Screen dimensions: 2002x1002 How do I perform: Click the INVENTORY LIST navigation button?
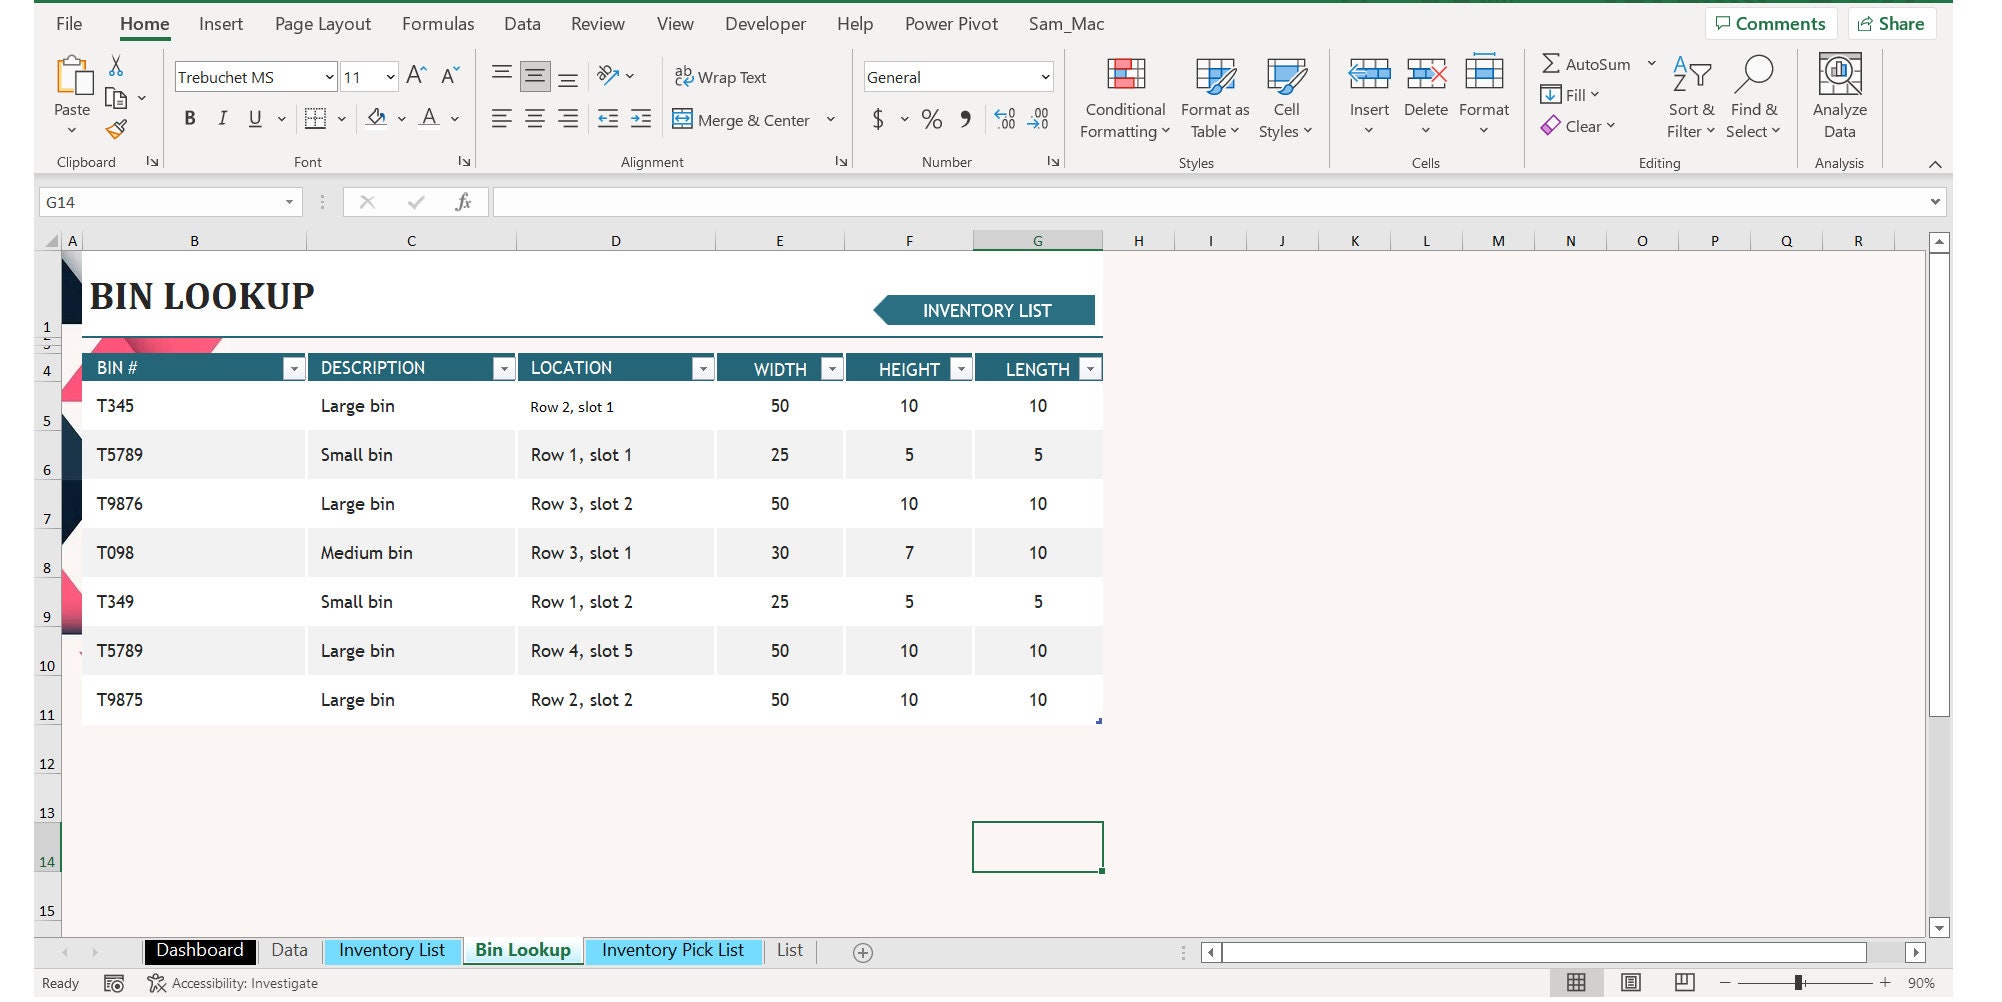pyautogui.click(x=986, y=310)
